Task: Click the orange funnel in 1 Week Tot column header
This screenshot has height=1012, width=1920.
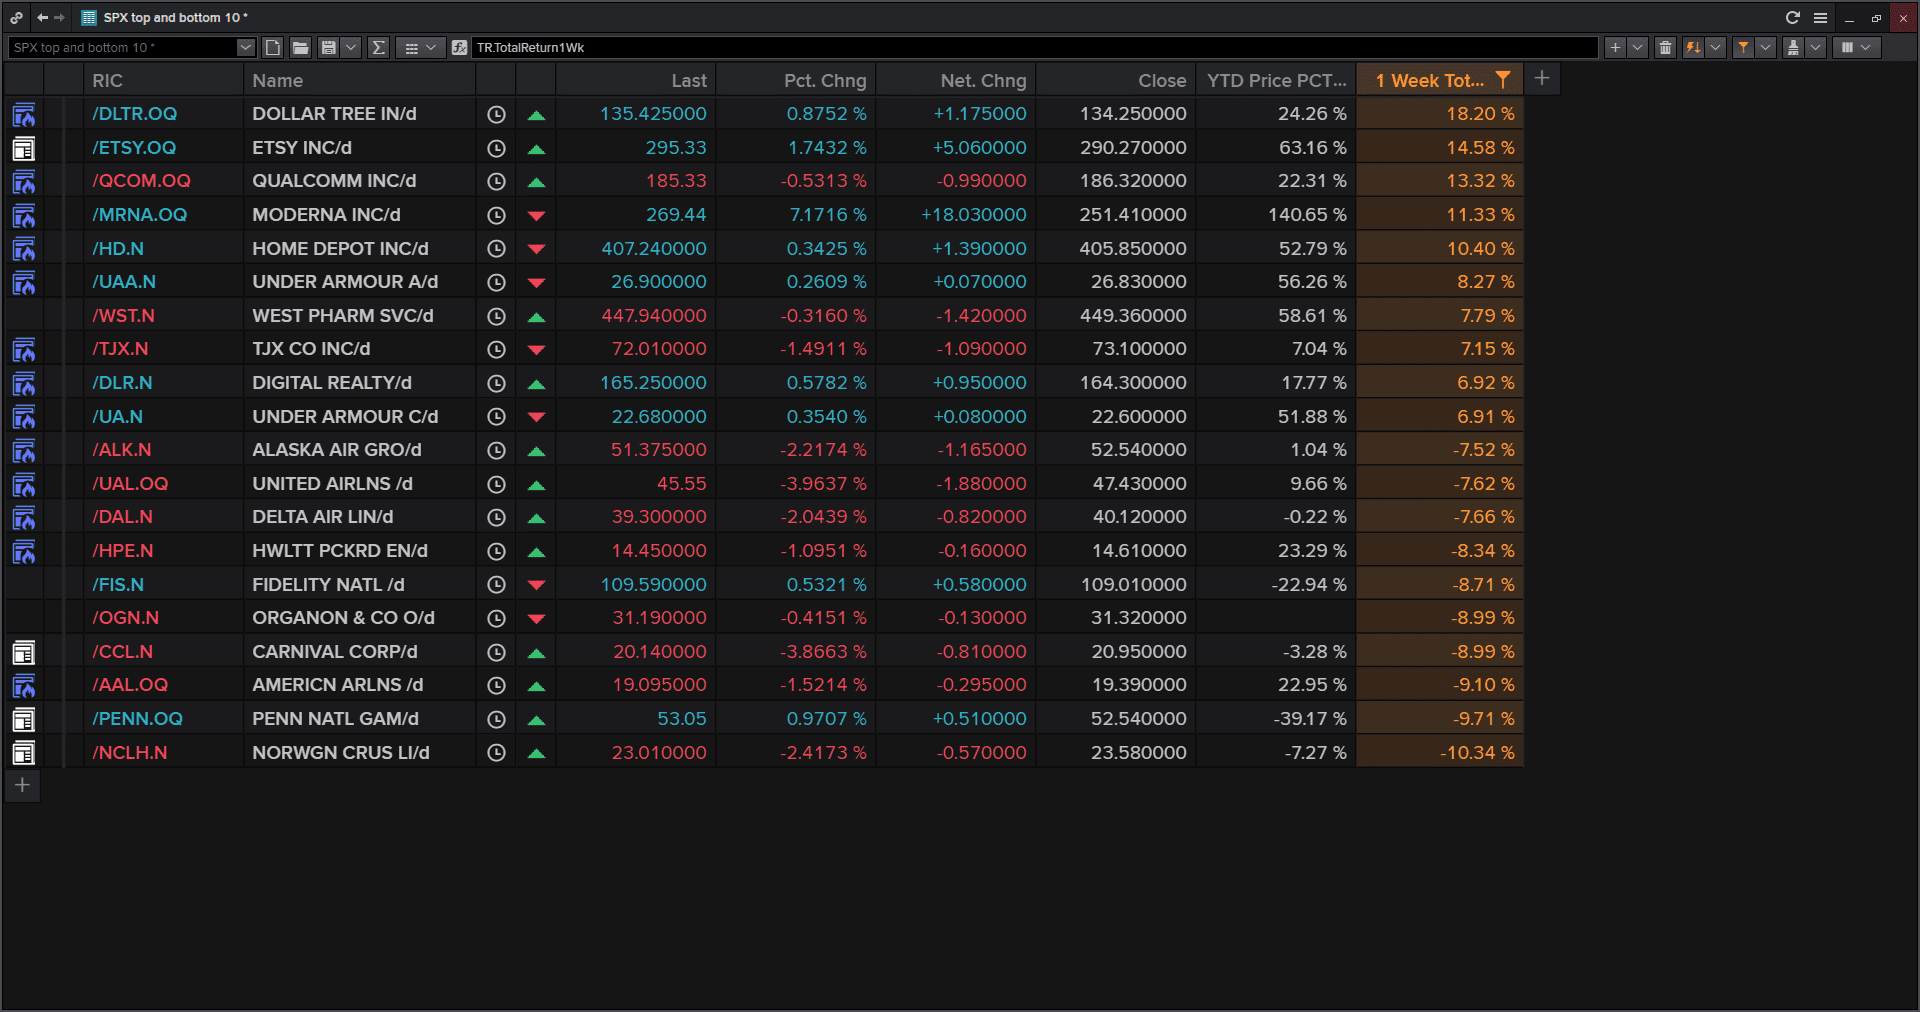Action: [1502, 79]
